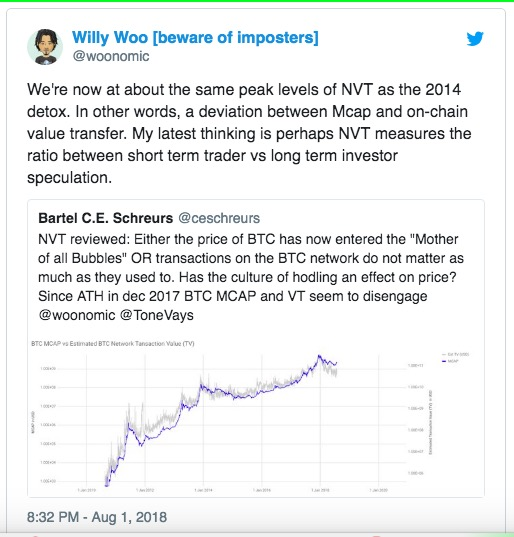Open the Willy Woo display name link

tap(195, 37)
